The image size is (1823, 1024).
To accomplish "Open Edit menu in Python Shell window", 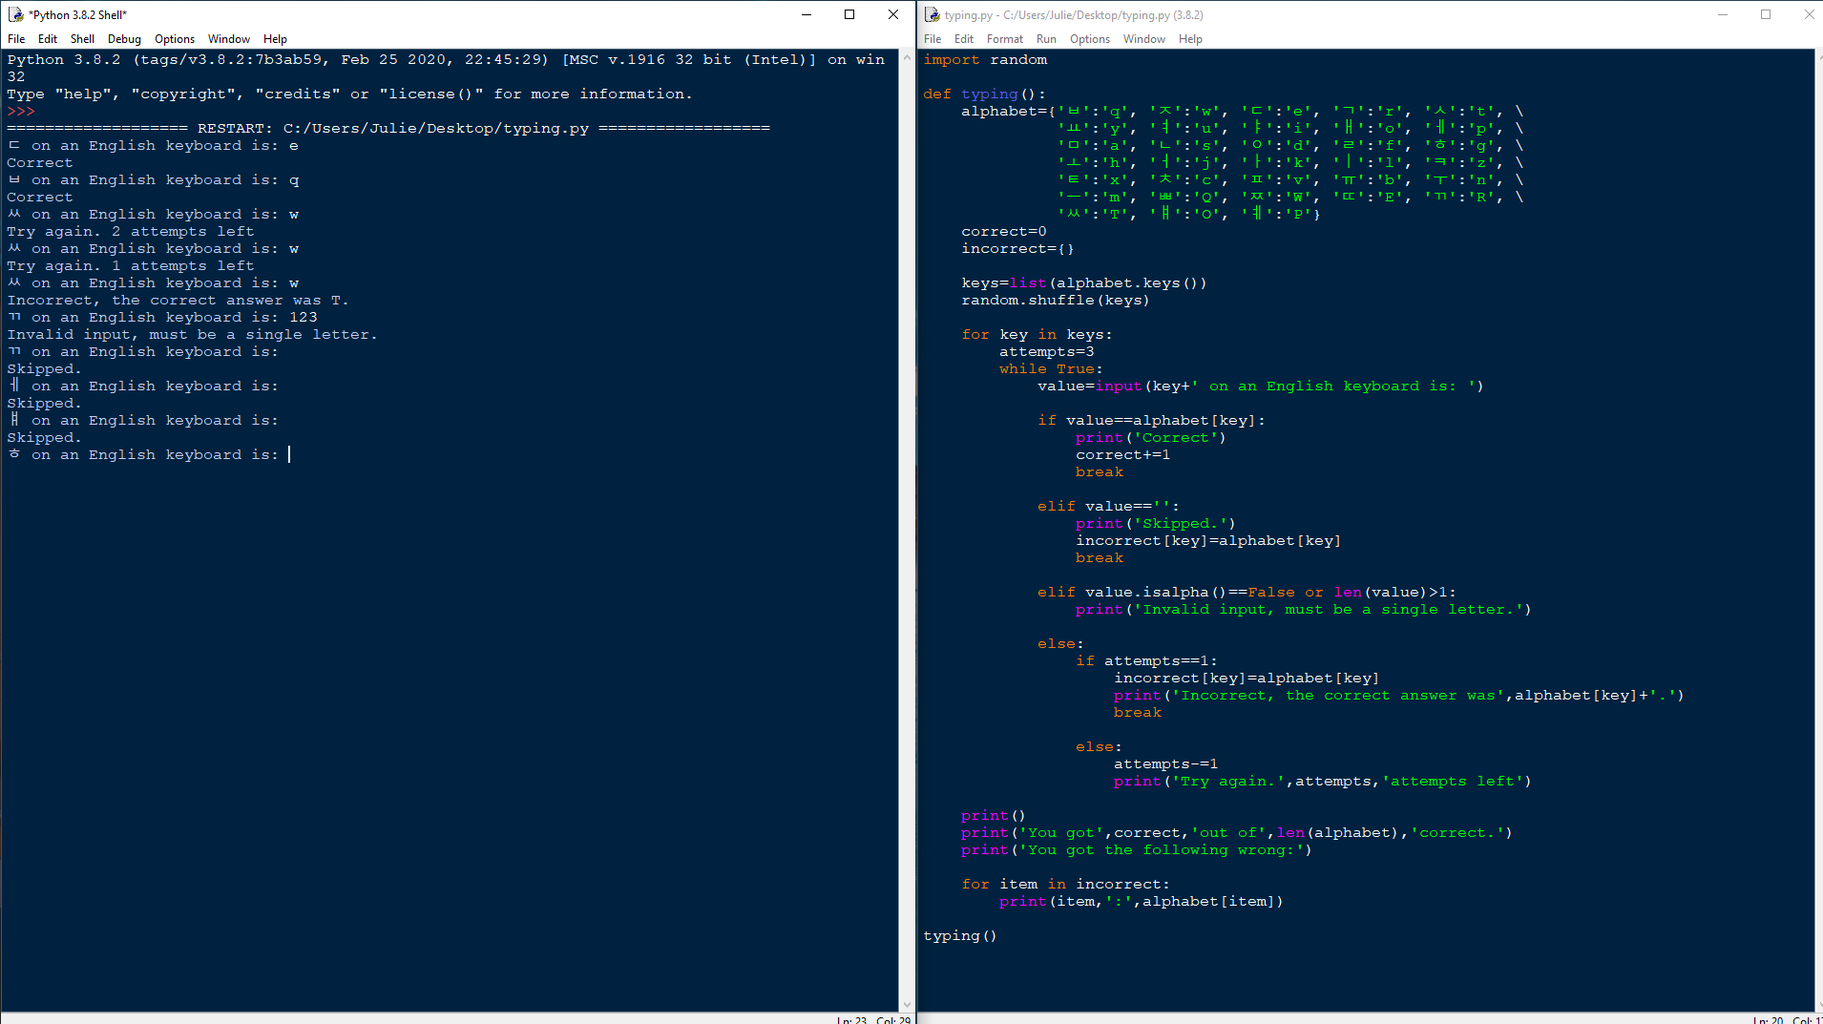I will 47,39.
